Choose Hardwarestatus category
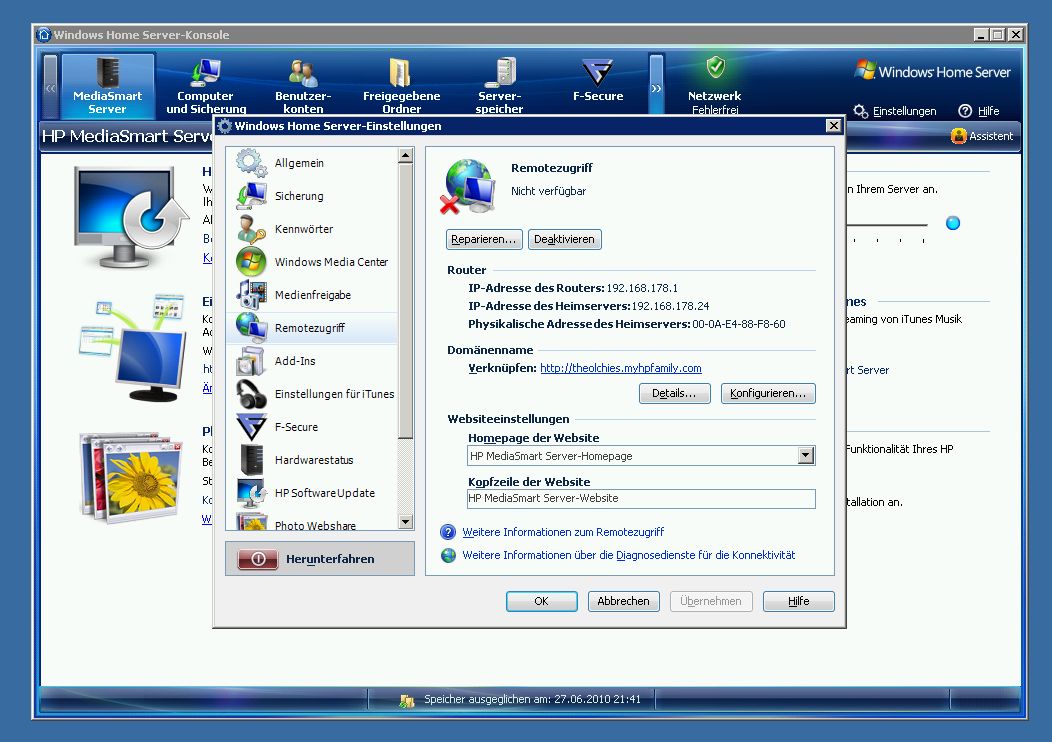Screen dimensions: 1052x742 [312, 460]
